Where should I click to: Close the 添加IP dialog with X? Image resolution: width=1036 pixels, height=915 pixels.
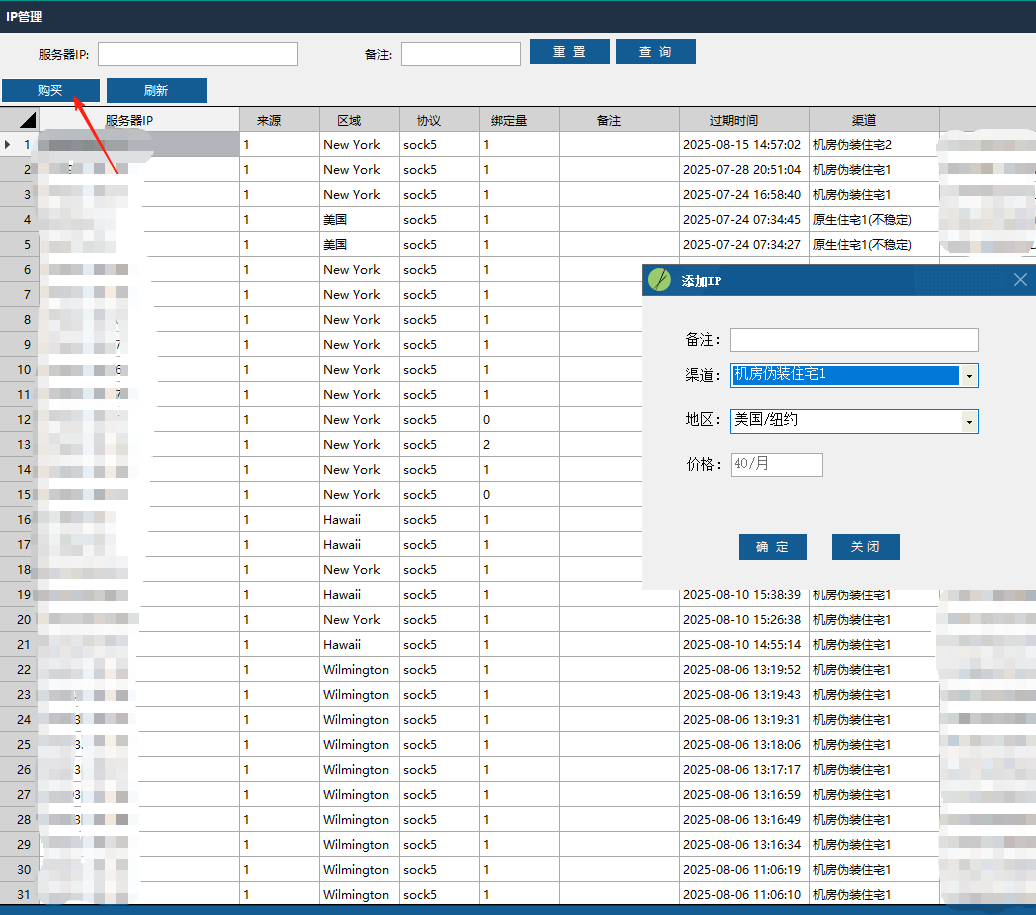coord(1020,280)
